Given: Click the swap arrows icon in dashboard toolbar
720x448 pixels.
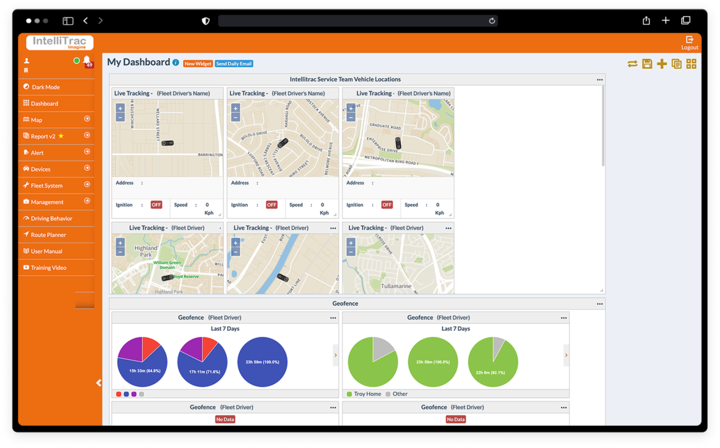Looking at the screenshot, I should click(632, 64).
